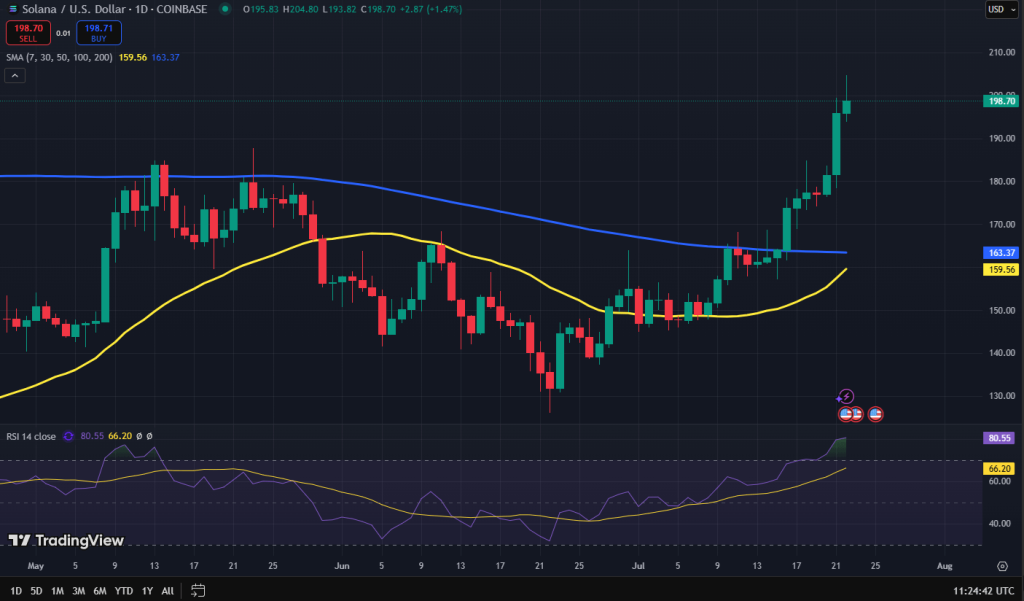
Task: Open timezone menu showing 11:24:42 UTC
Action: pos(984,591)
